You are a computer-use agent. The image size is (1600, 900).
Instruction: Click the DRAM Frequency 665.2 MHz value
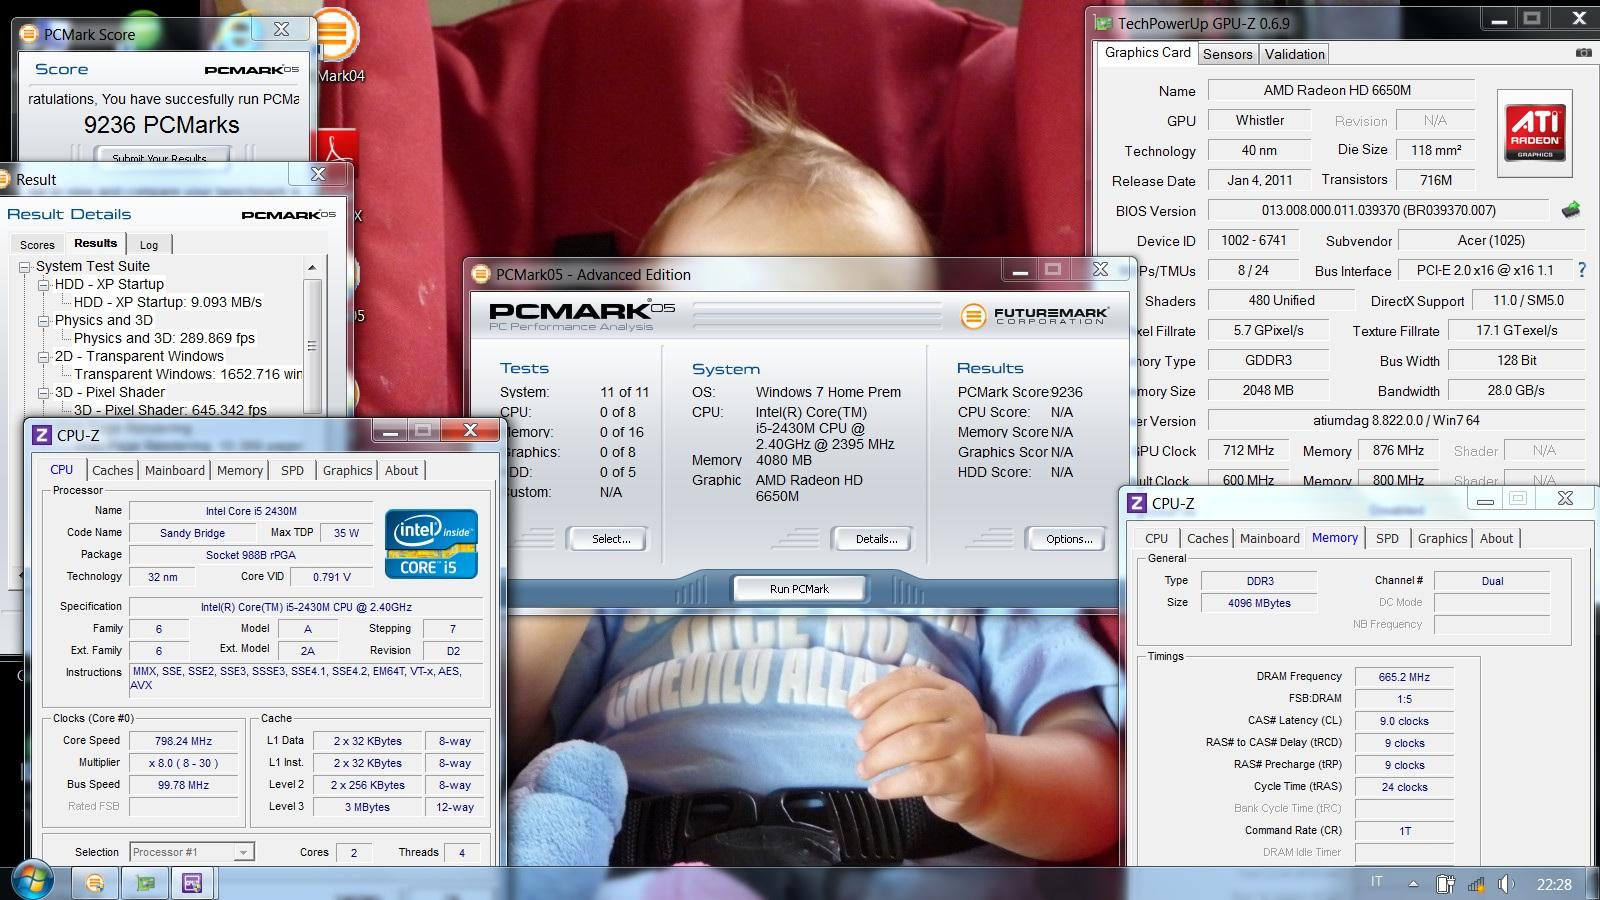(1404, 677)
